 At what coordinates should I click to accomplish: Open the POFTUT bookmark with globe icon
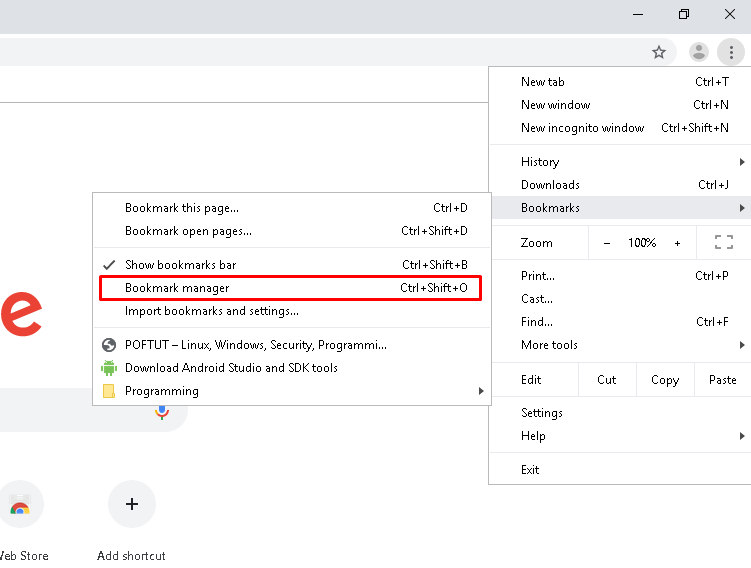click(292, 345)
